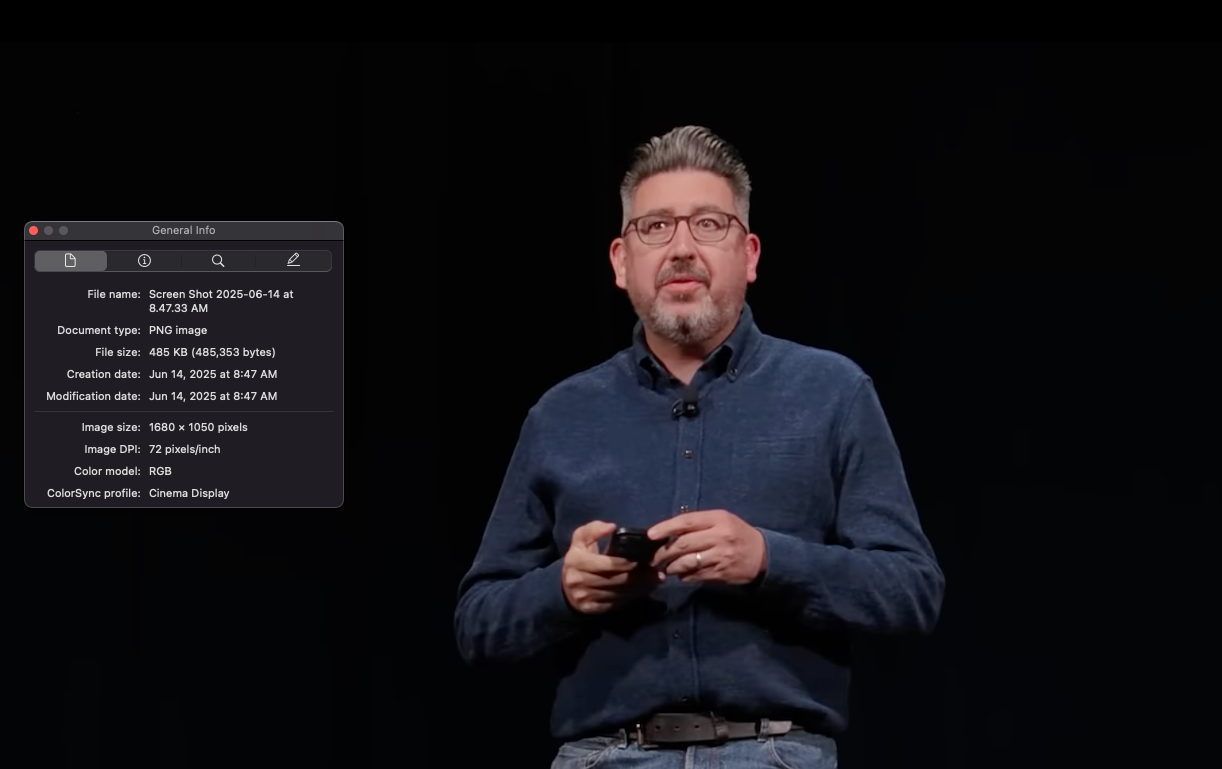Click the Image DPI label
Image resolution: width=1222 pixels, height=769 pixels.
point(112,449)
